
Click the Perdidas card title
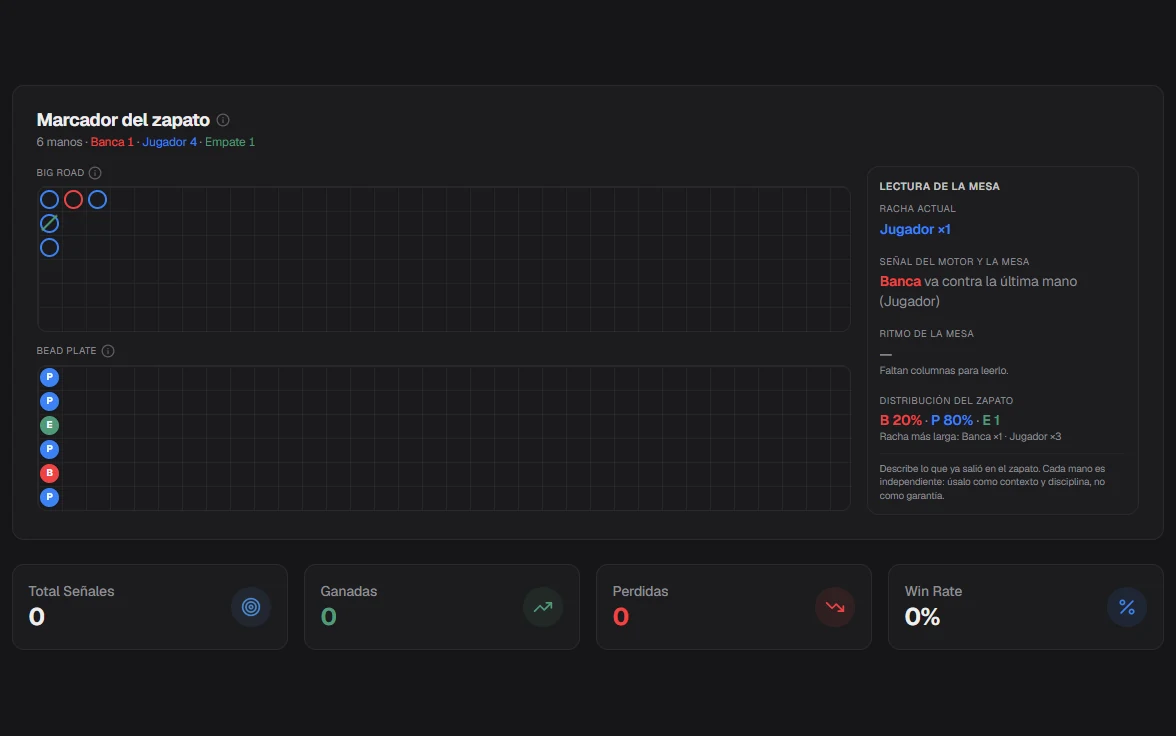tap(640, 591)
